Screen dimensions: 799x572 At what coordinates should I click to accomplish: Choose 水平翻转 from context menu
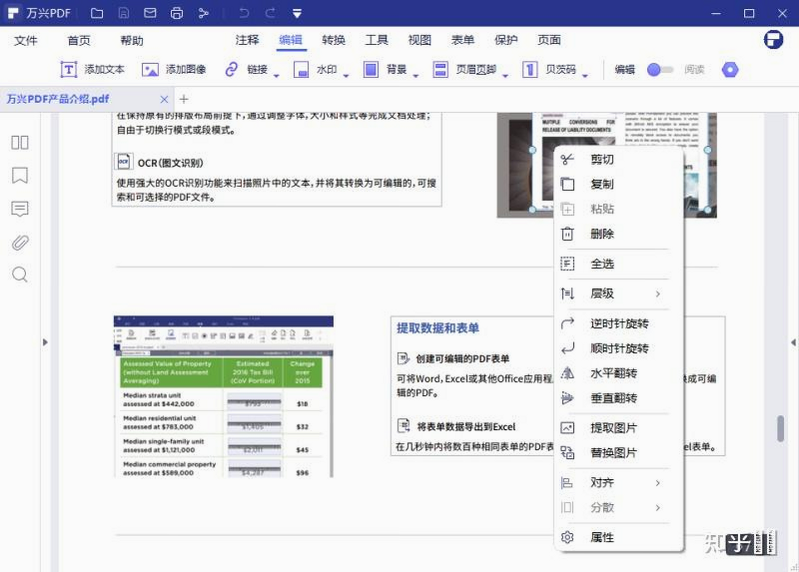pyautogui.click(x=619, y=373)
